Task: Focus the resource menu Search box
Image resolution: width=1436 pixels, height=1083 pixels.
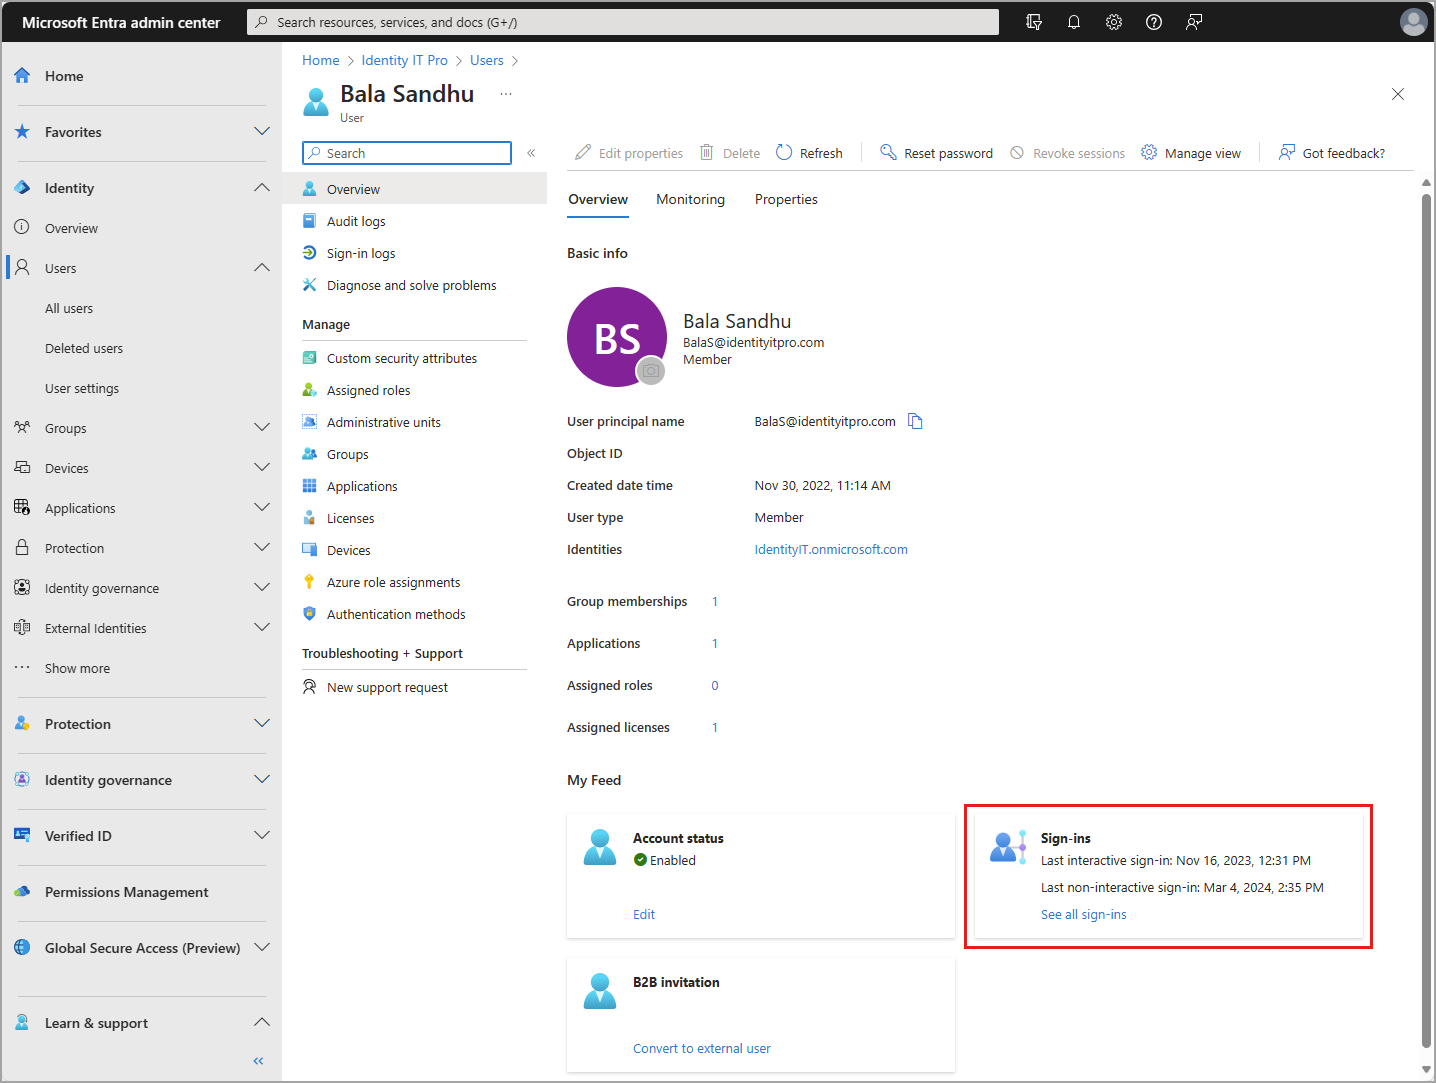Action: (407, 153)
